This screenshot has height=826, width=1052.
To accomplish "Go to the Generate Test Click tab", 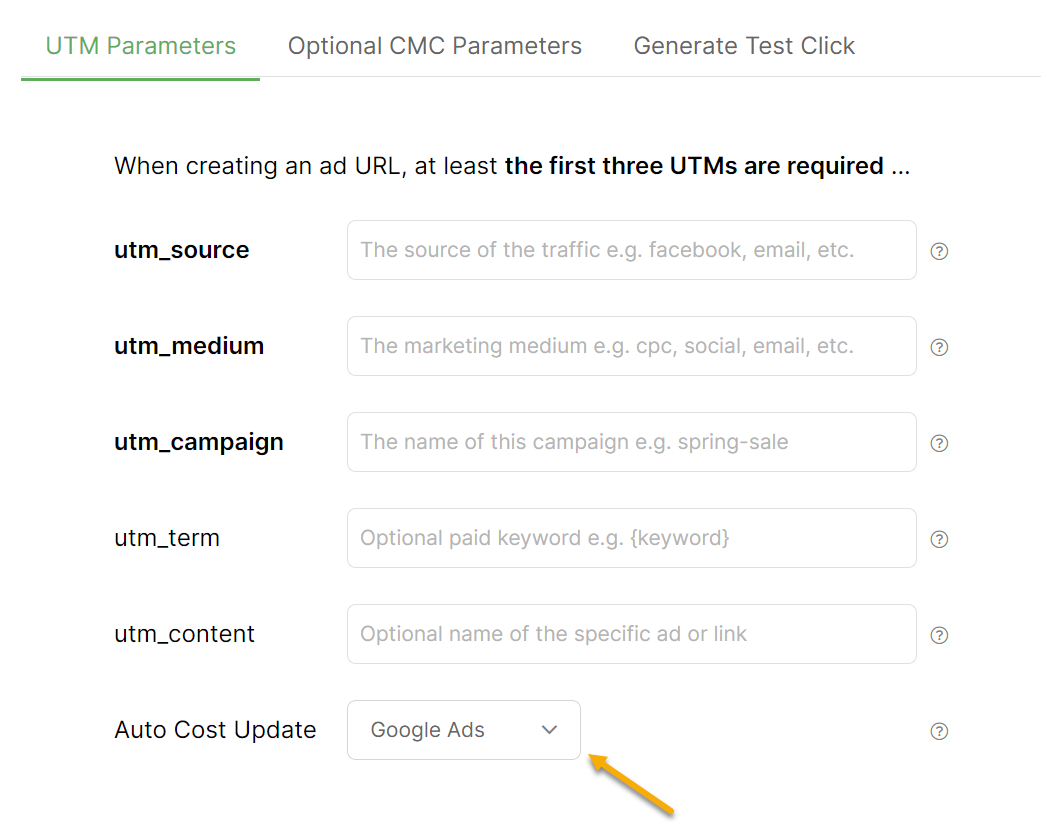I will (744, 46).
